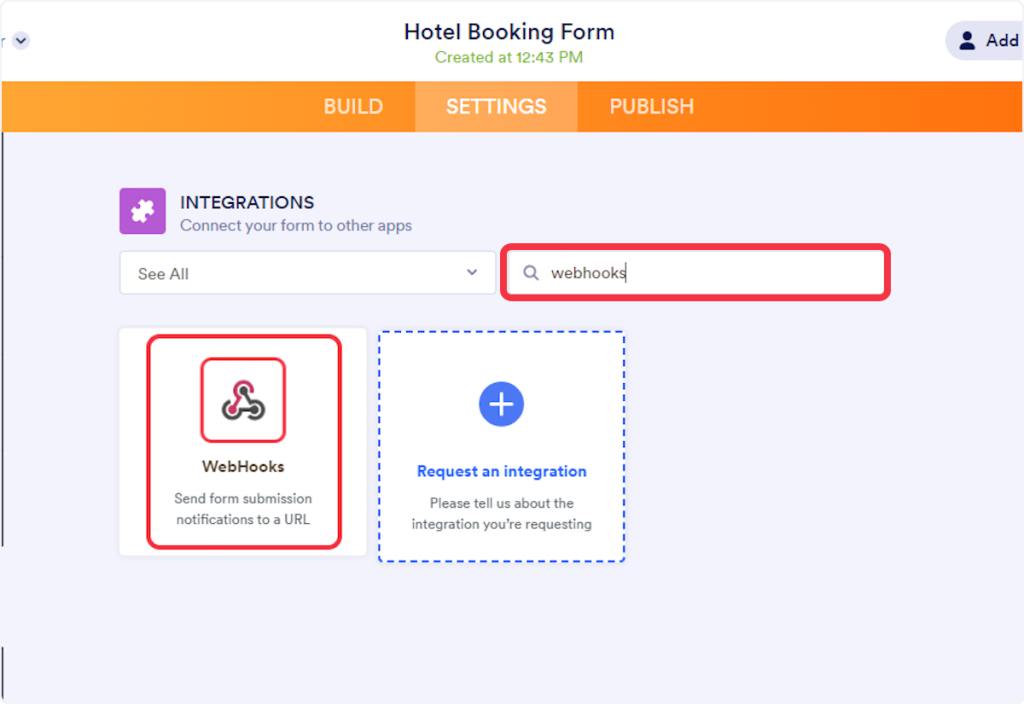Click the WebHooks logo icon
Screen dimensions: 1024x704
click(x=243, y=400)
